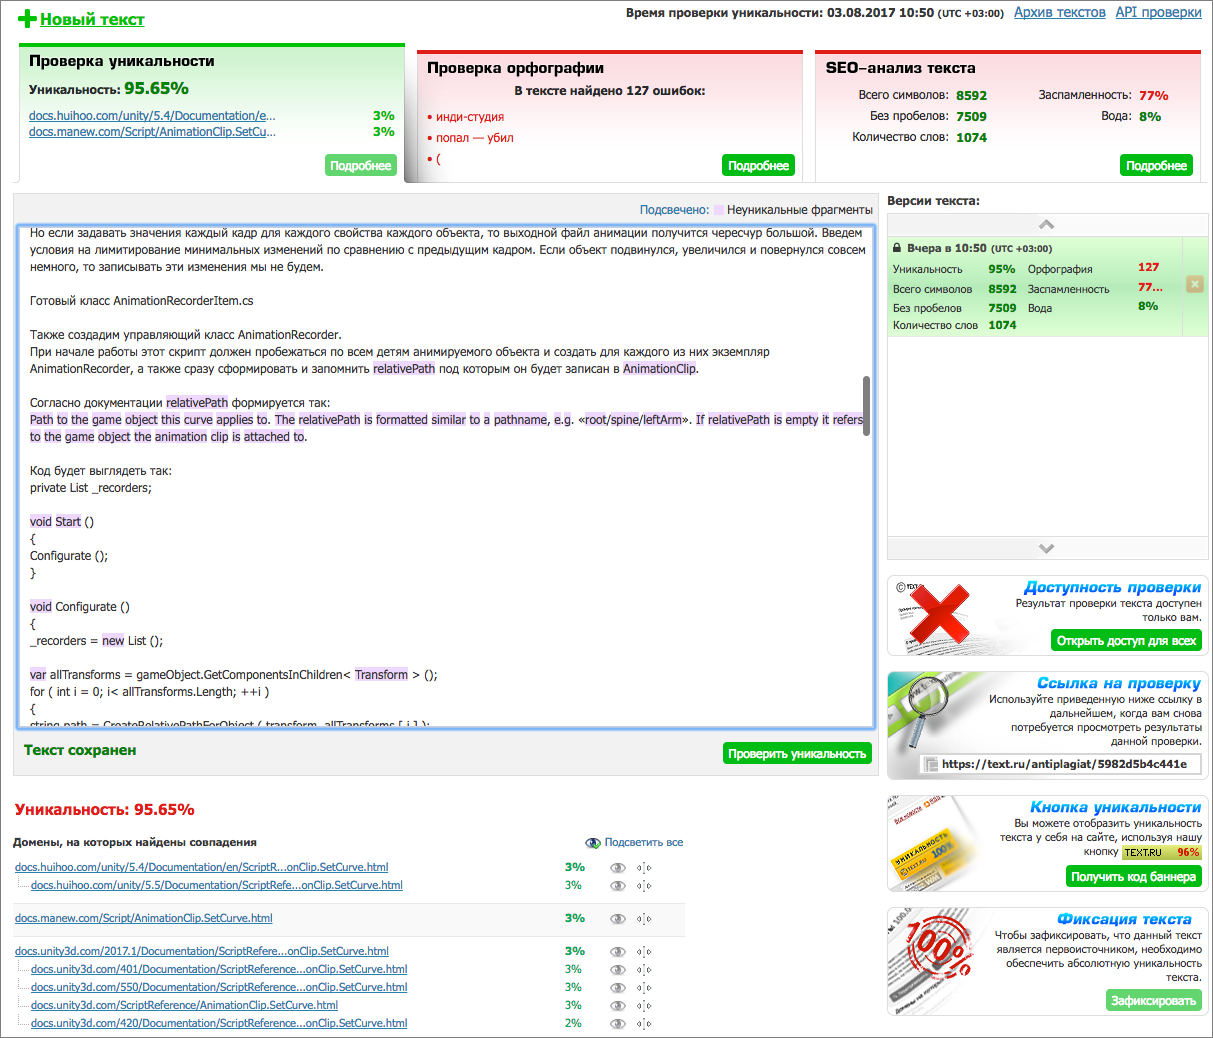1213x1038 pixels.
Task: Click Открыть доступ для всех button
Action: (1126, 641)
